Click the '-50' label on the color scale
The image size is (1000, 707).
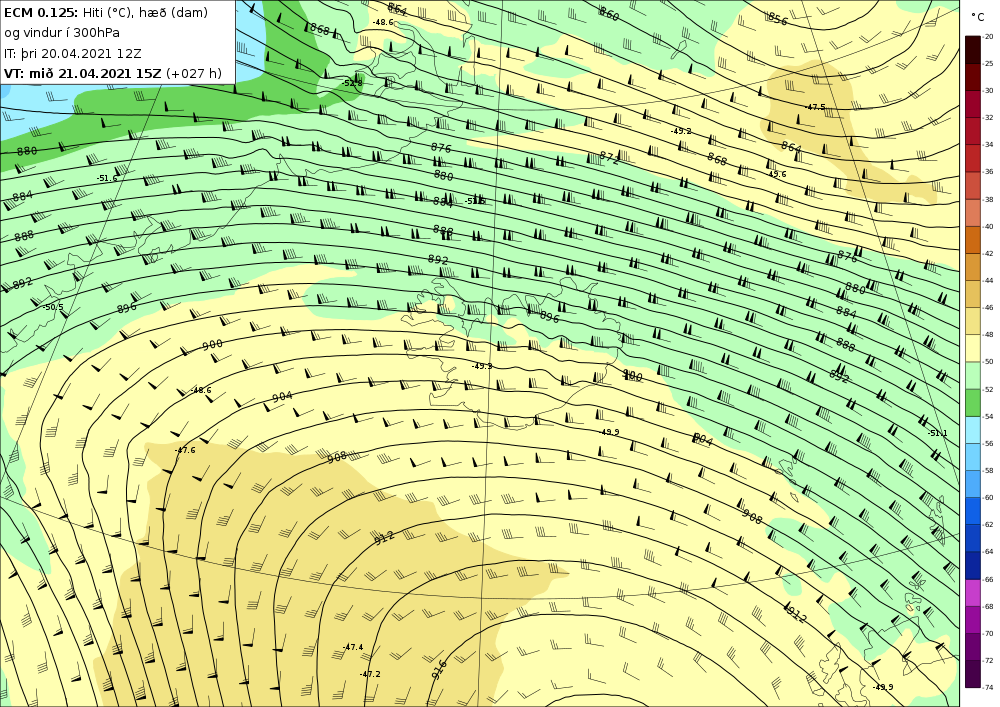(x=989, y=362)
